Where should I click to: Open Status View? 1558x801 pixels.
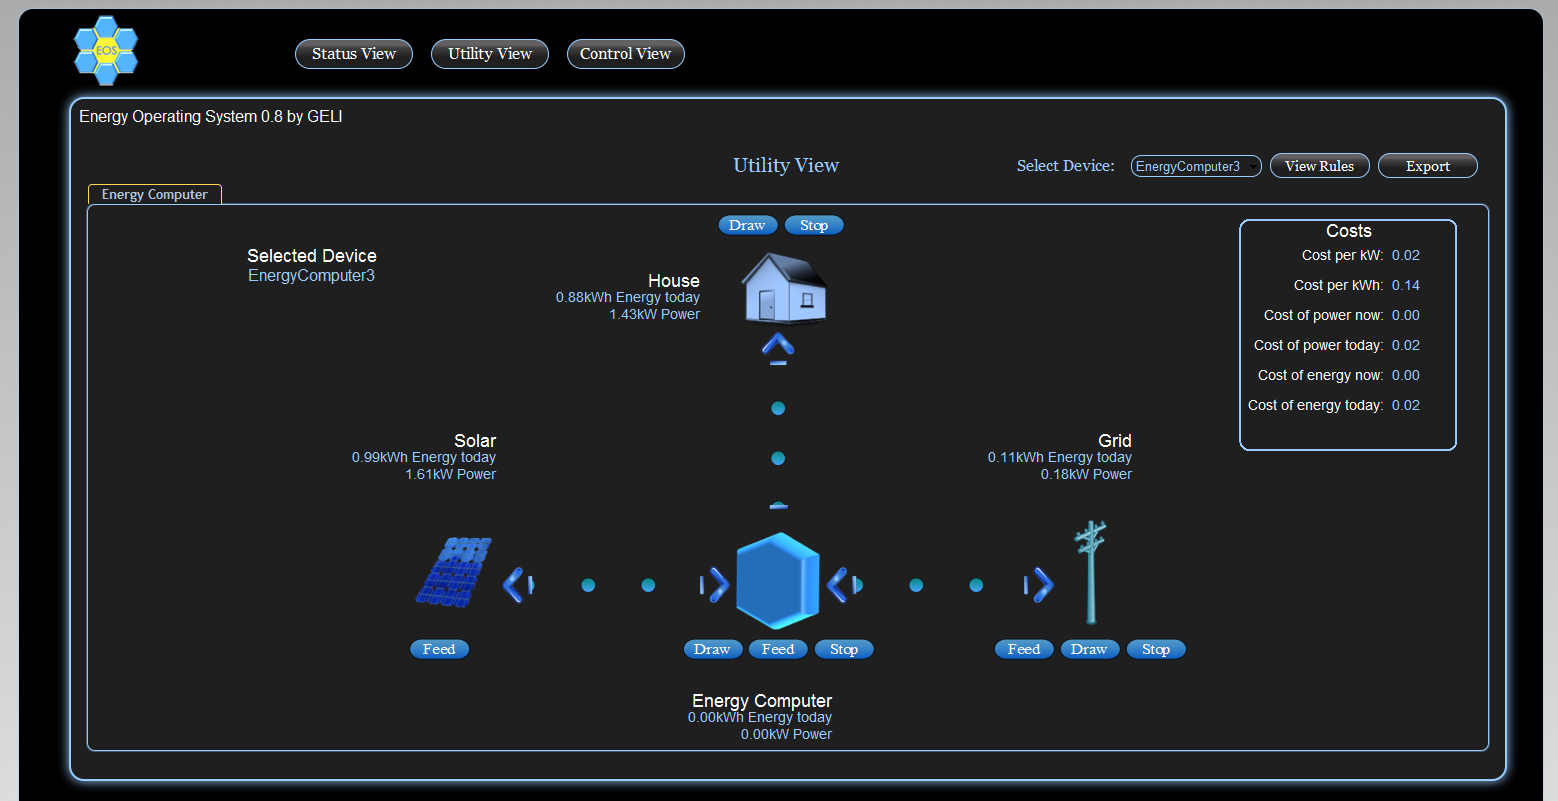[x=354, y=54]
